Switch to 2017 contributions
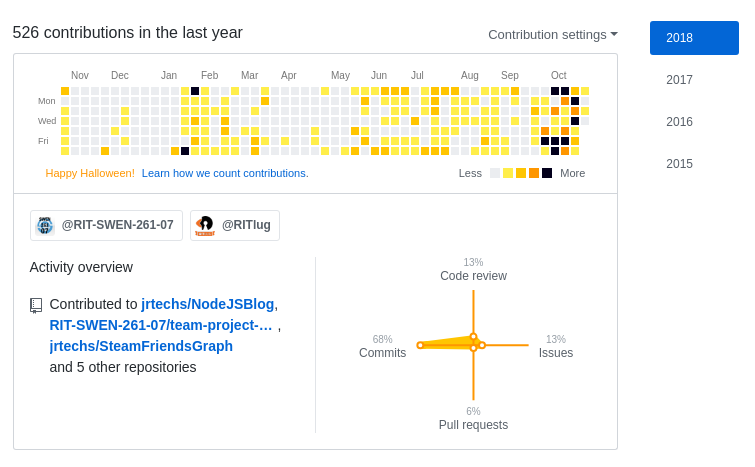The height and width of the screenshot is (467, 755). [x=680, y=80]
